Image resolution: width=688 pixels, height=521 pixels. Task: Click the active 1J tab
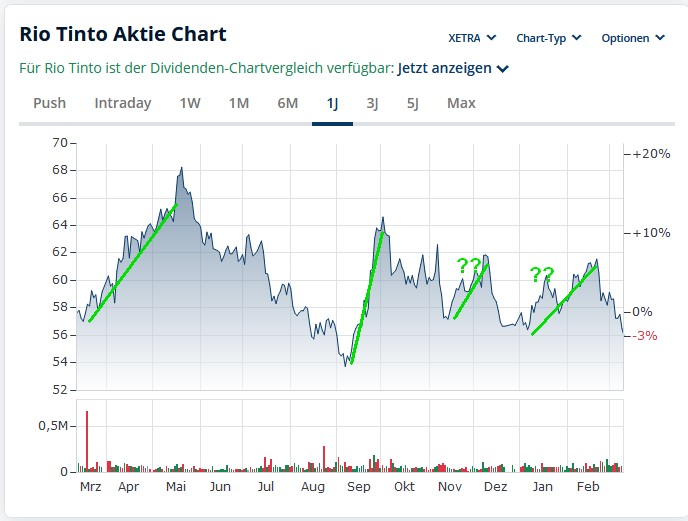coord(332,103)
